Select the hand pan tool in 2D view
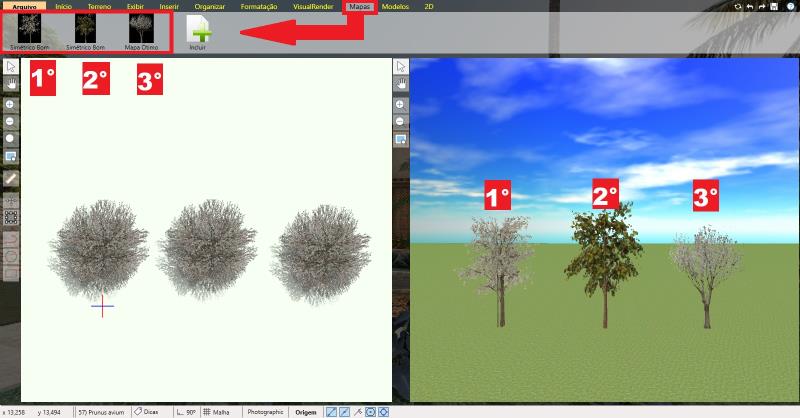Screen dimensions: 800x418 10,84
